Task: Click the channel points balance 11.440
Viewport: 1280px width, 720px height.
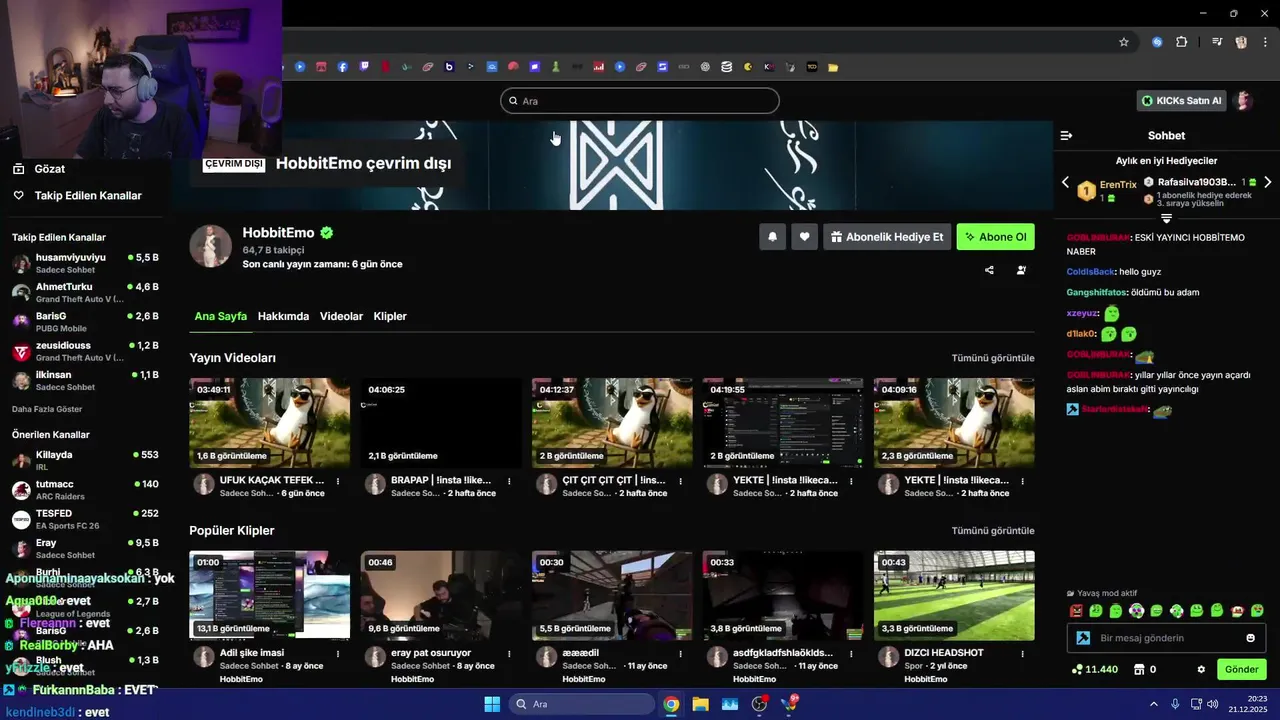Action: pyautogui.click(x=1095, y=669)
